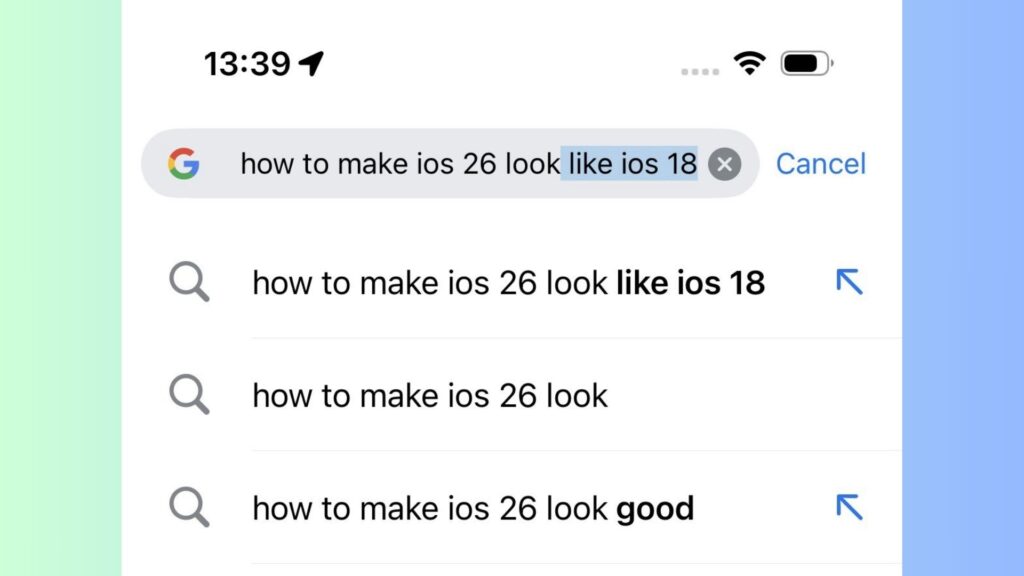Fill search with 'look good' suggestion arrow

click(849, 508)
